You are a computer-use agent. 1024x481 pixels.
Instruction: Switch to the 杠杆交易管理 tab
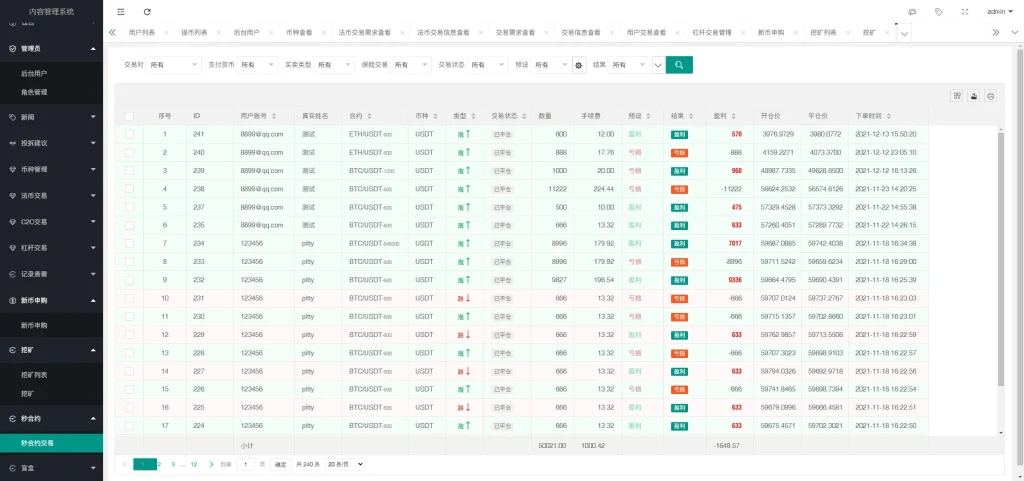pyautogui.click(x=712, y=33)
